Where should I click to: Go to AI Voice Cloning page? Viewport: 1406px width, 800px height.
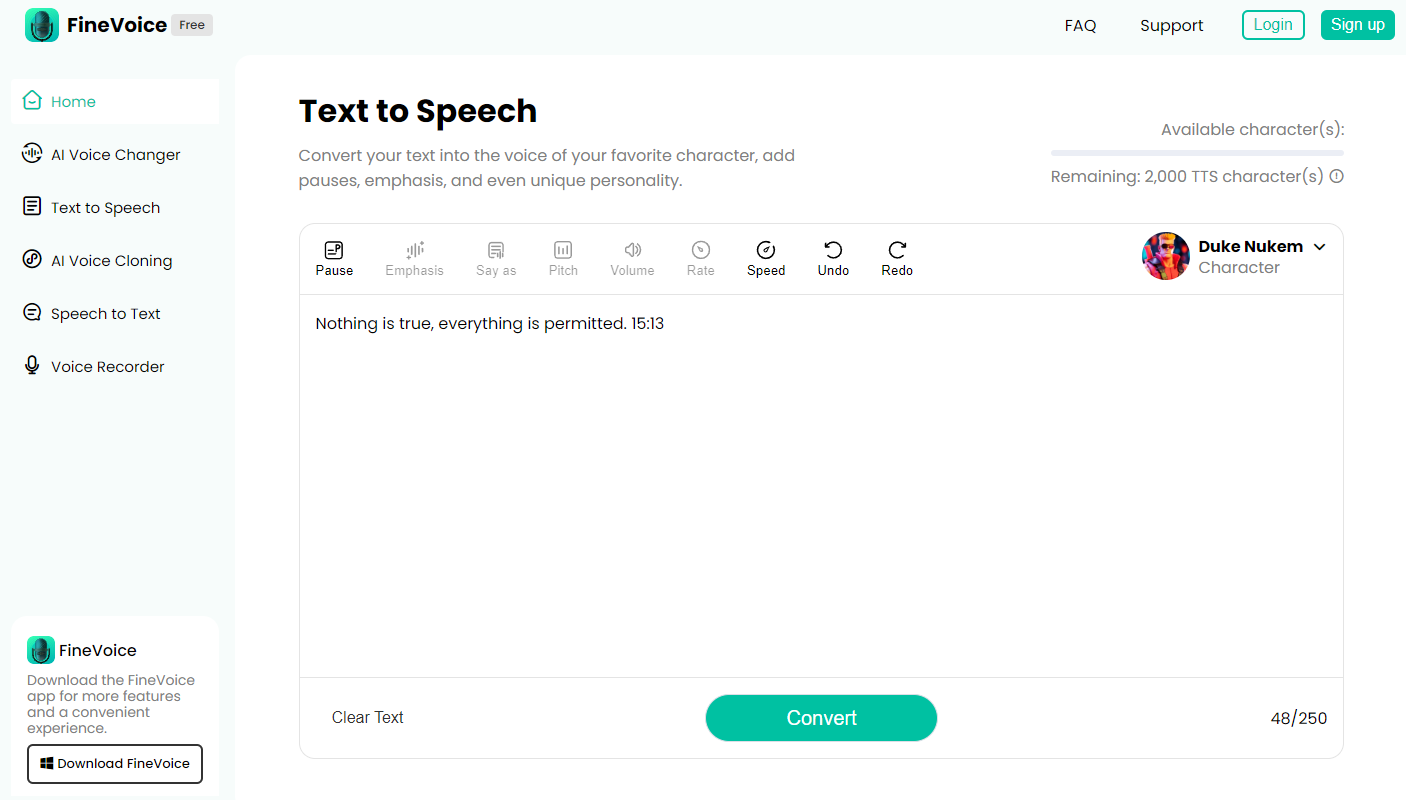[x=111, y=261]
